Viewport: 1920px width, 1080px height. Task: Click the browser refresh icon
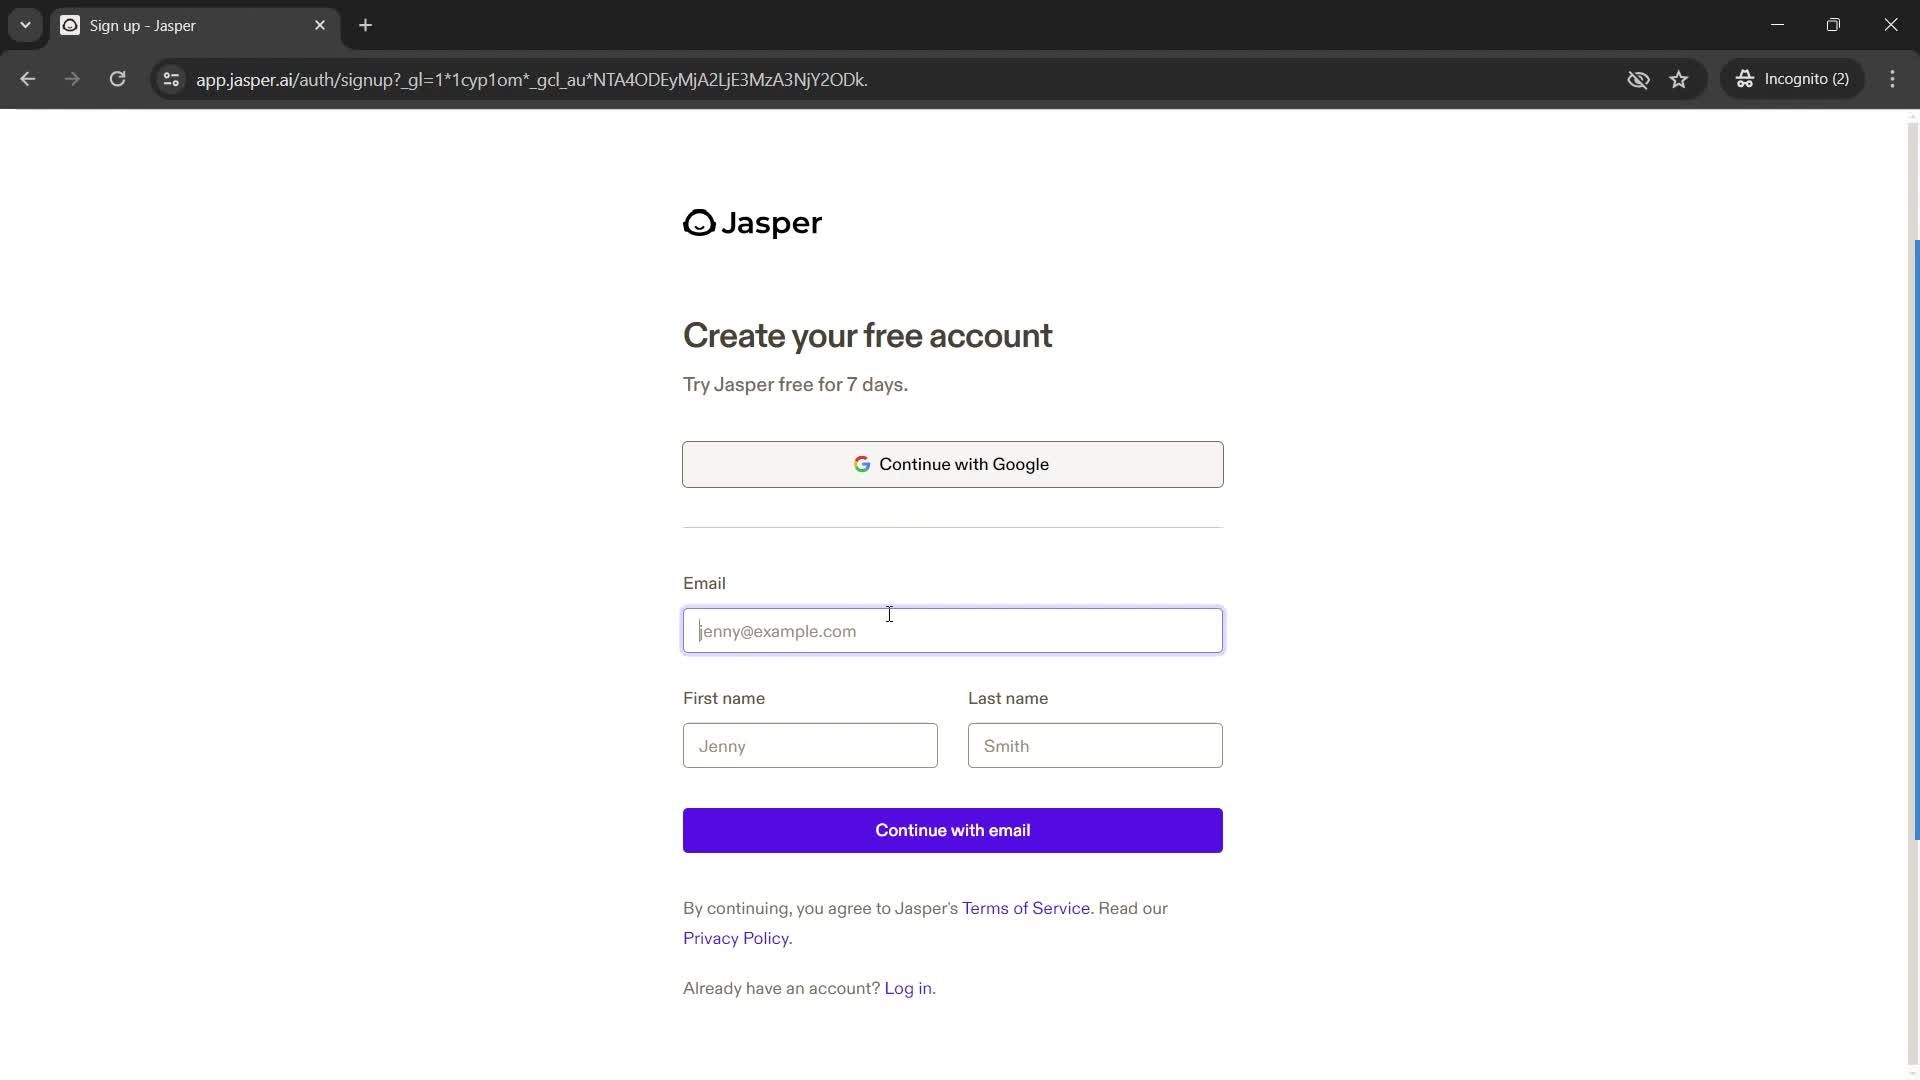click(x=119, y=79)
